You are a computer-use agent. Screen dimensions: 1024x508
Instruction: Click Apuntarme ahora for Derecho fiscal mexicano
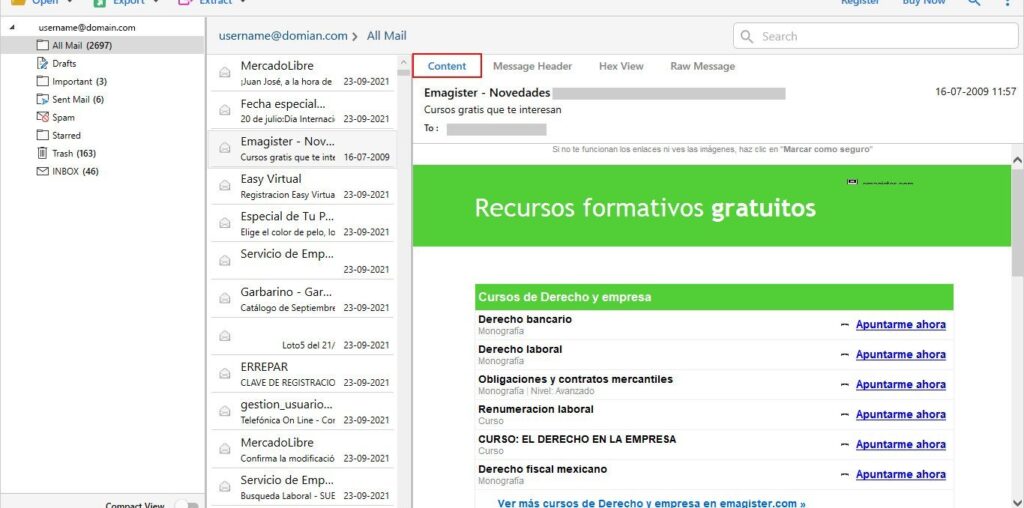(901, 475)
